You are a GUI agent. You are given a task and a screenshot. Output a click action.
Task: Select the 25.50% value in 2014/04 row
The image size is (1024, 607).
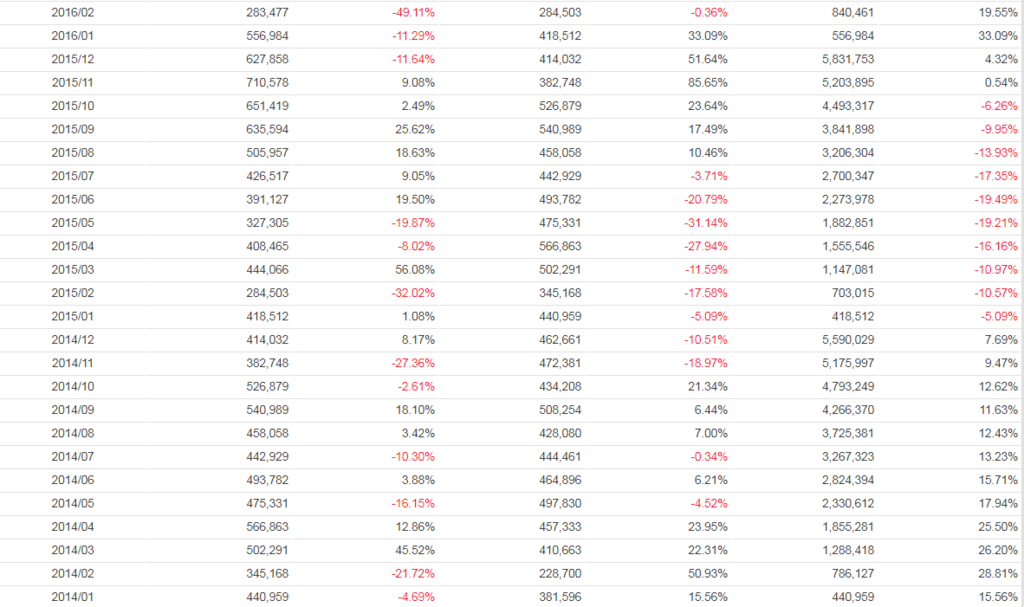click(997, 525)
